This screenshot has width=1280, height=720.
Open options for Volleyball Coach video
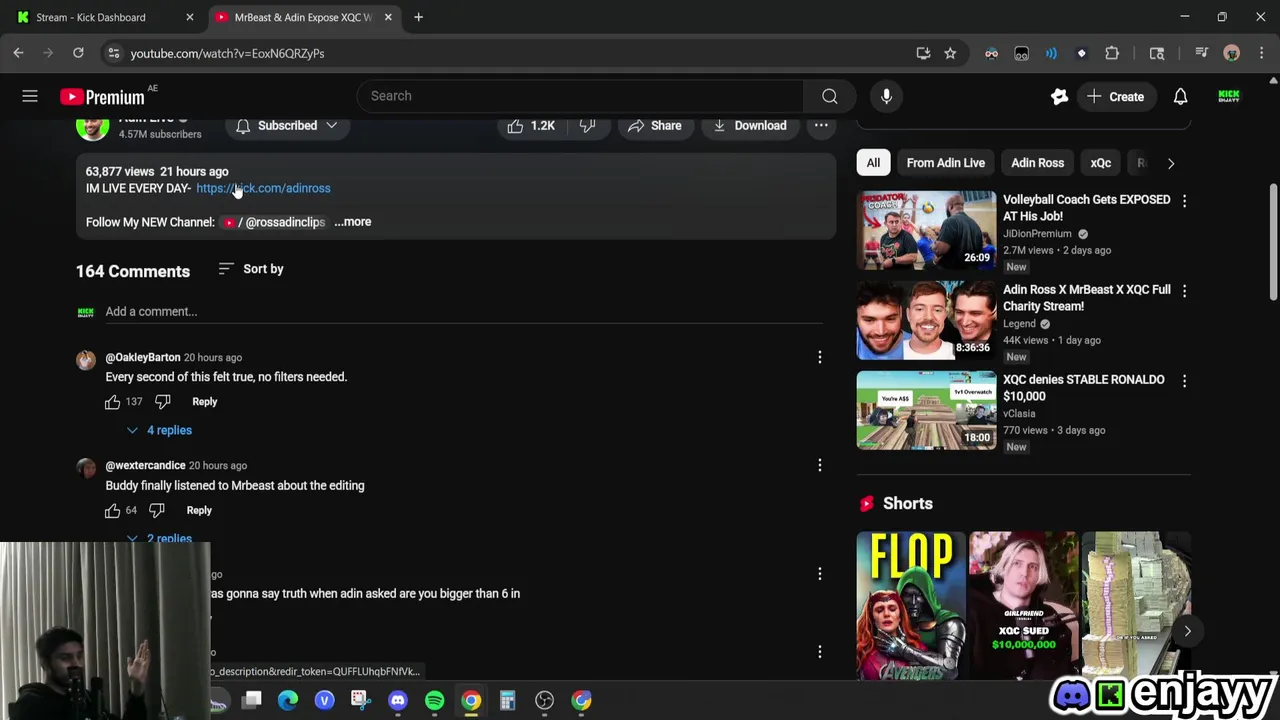pyautogui.click(x=1184, y=201)
